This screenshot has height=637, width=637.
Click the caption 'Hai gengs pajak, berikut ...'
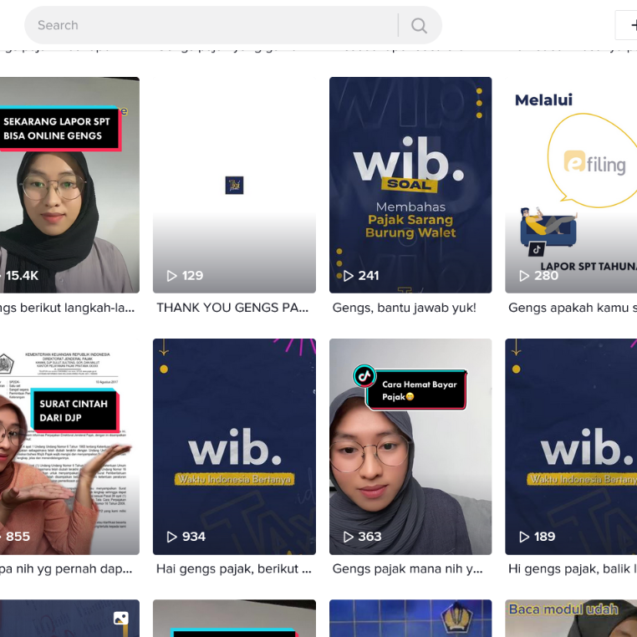[234, 569]
